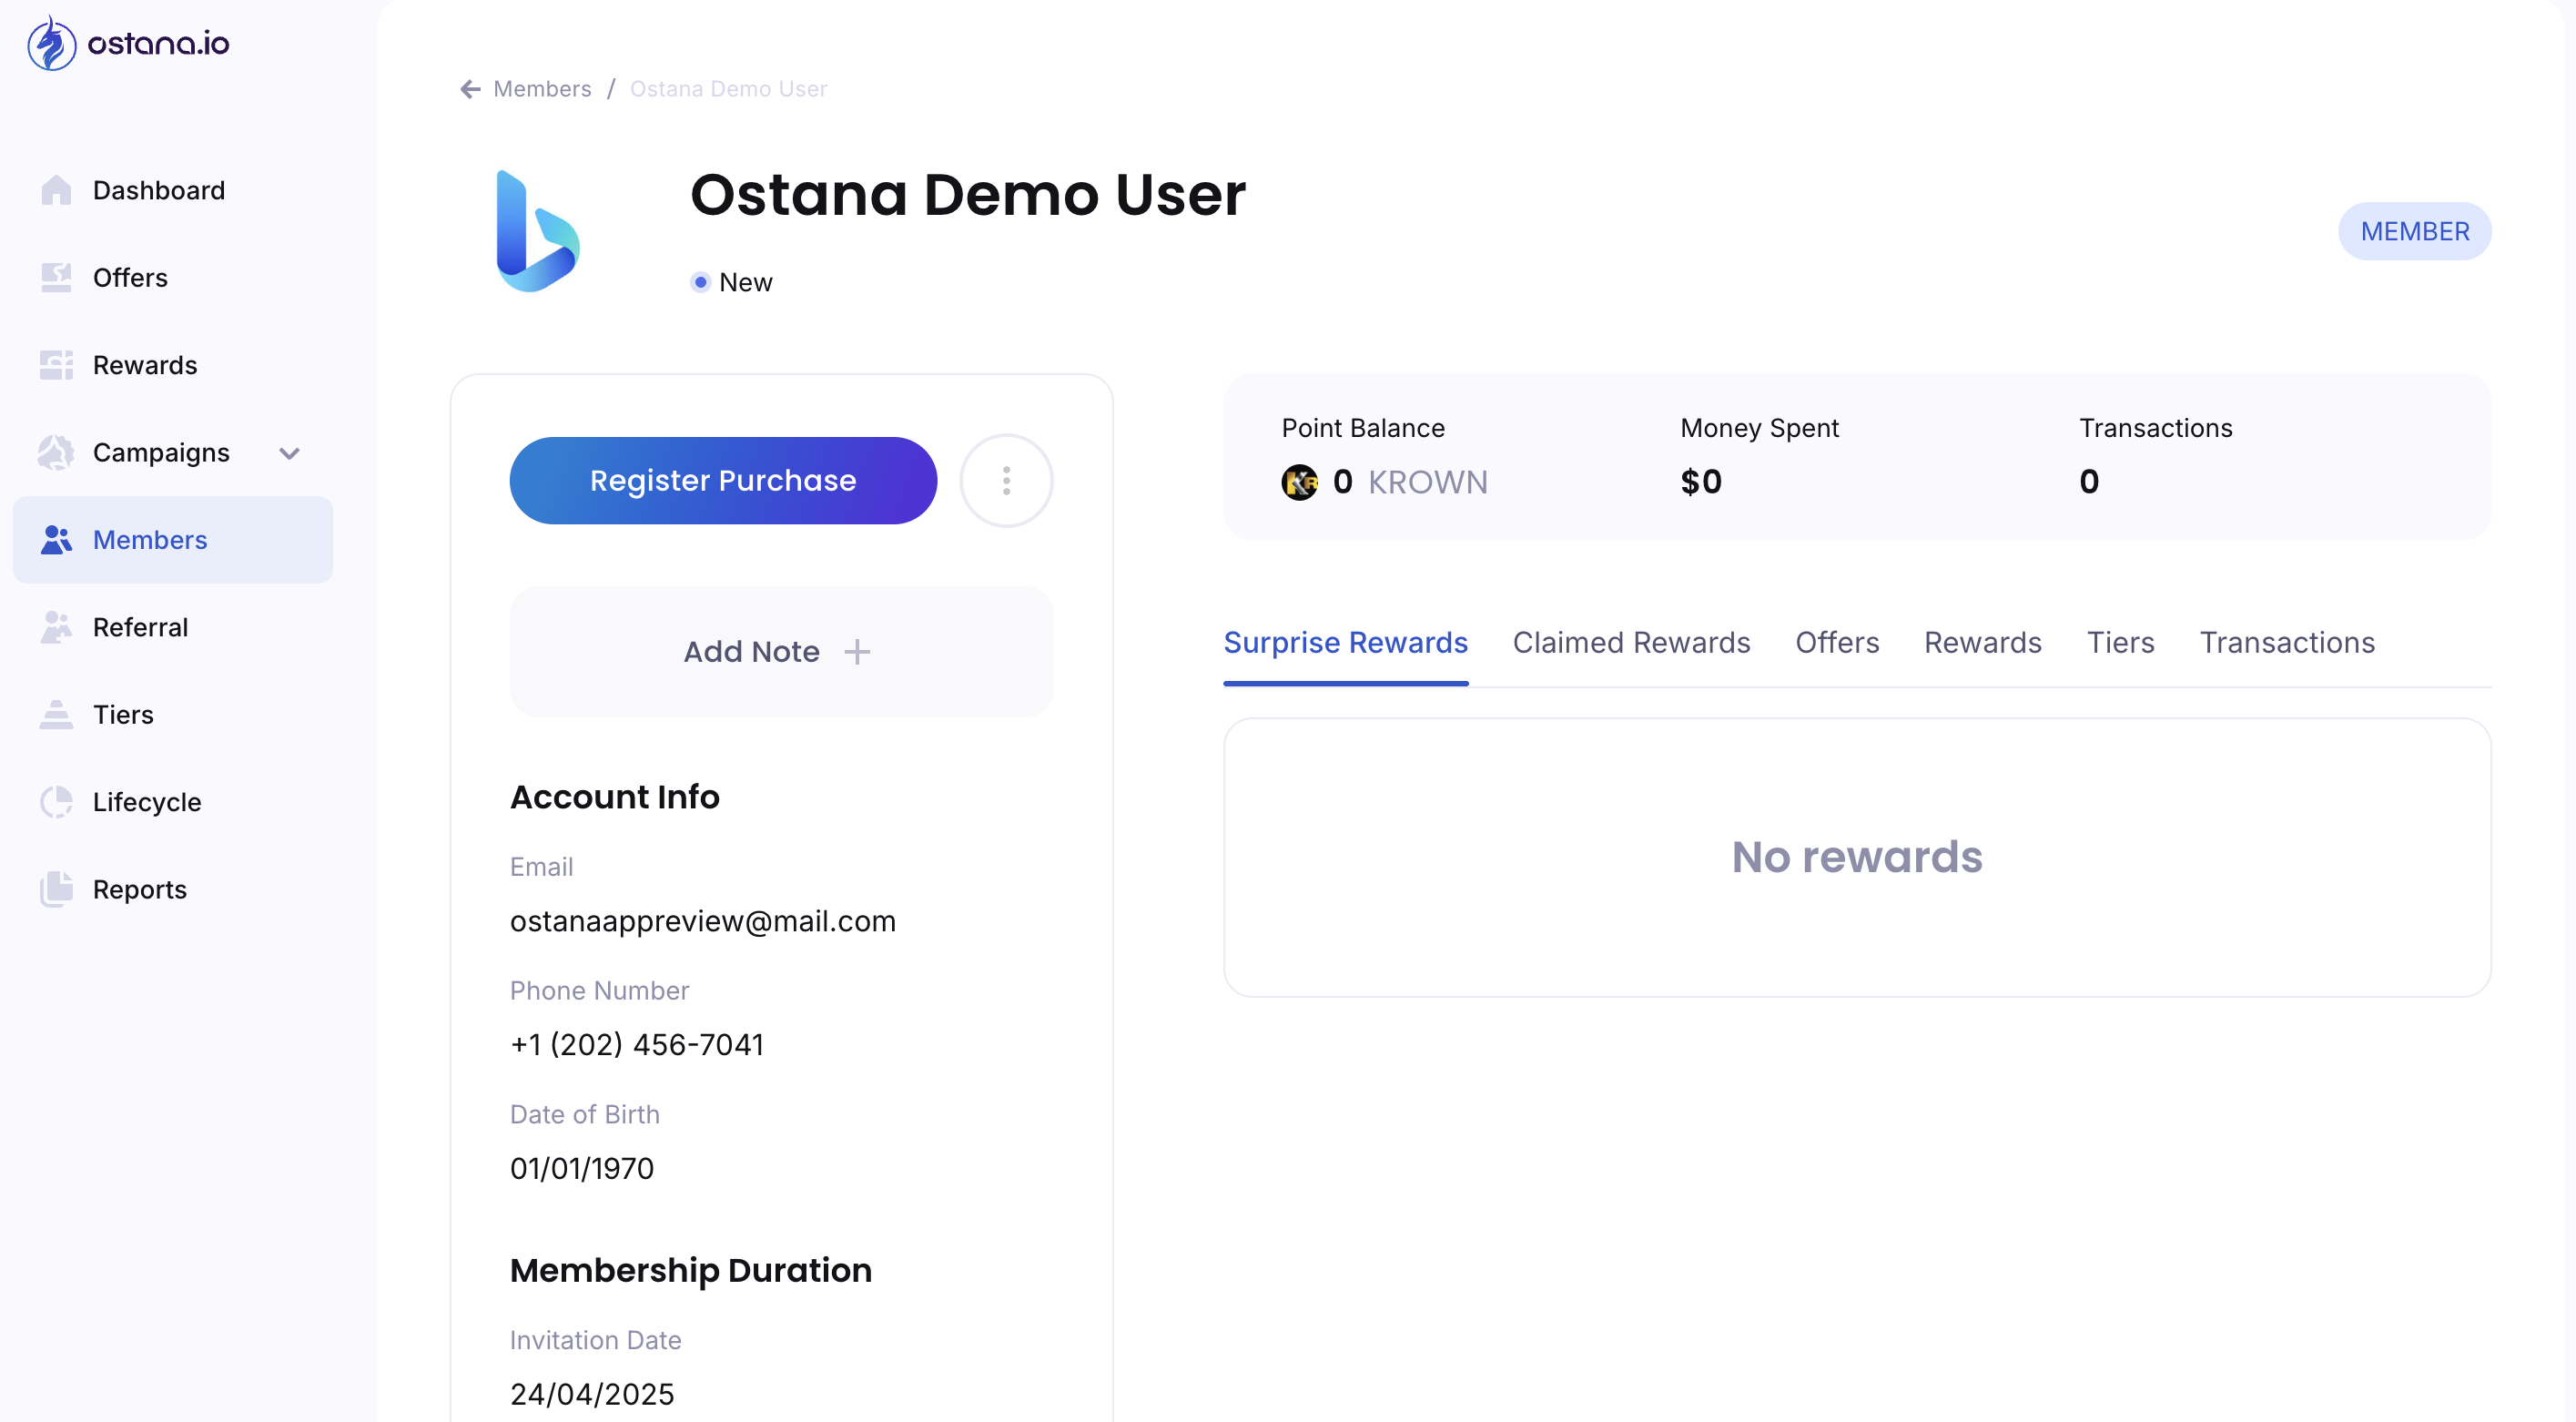Click the Reports documents icon

[56, 889]
